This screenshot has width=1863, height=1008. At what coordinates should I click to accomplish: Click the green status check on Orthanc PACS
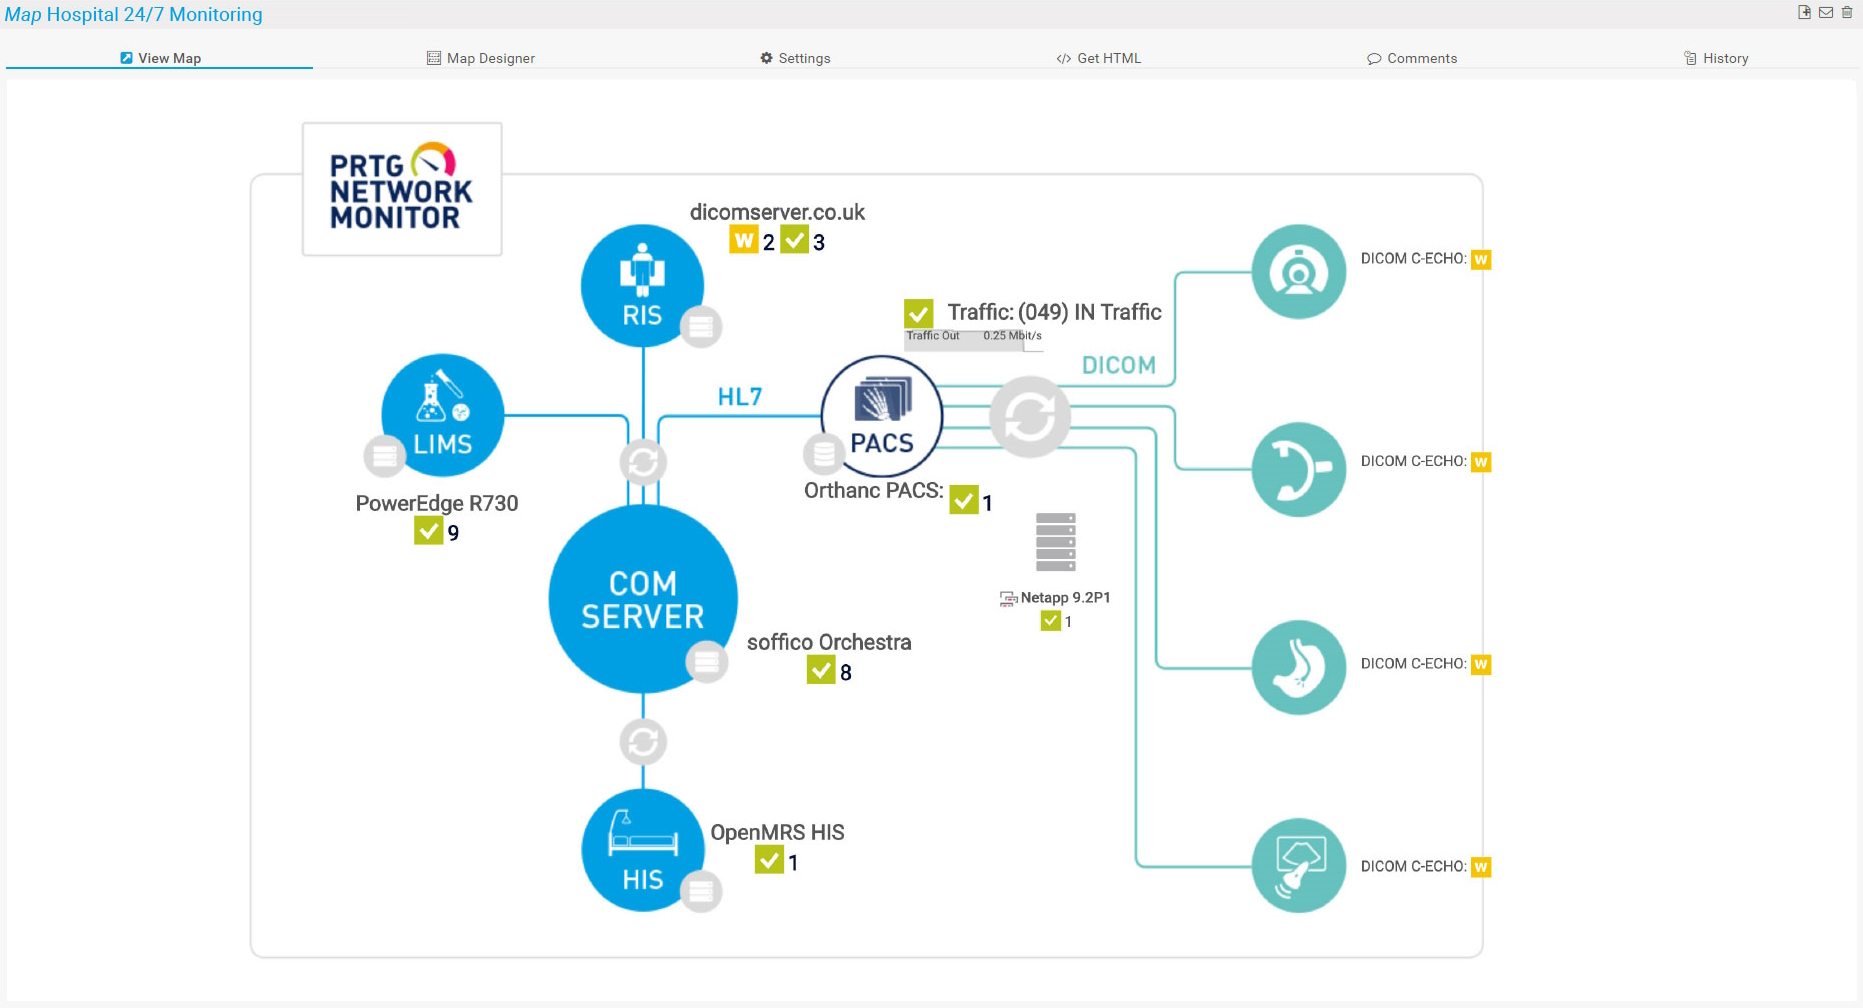pyautogui.click(x=966, y=500)
